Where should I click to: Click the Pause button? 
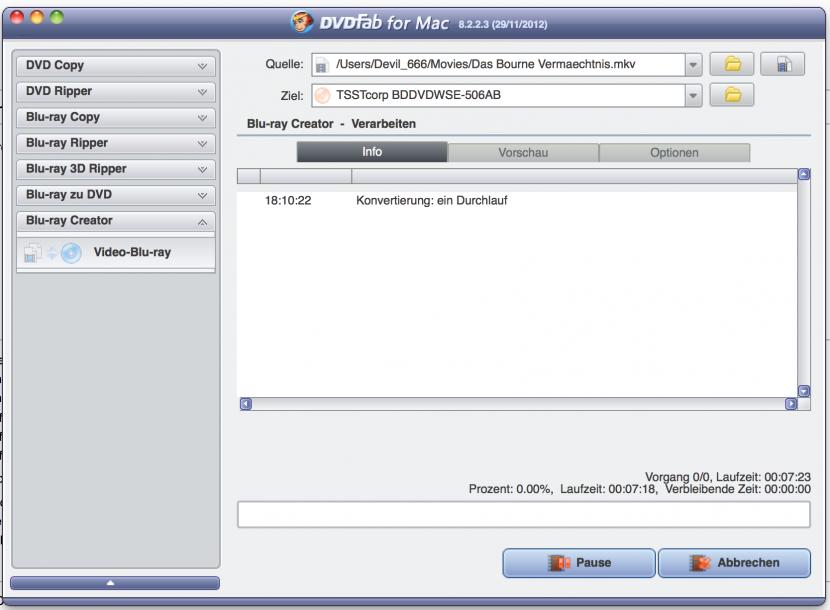pos(579,563)
